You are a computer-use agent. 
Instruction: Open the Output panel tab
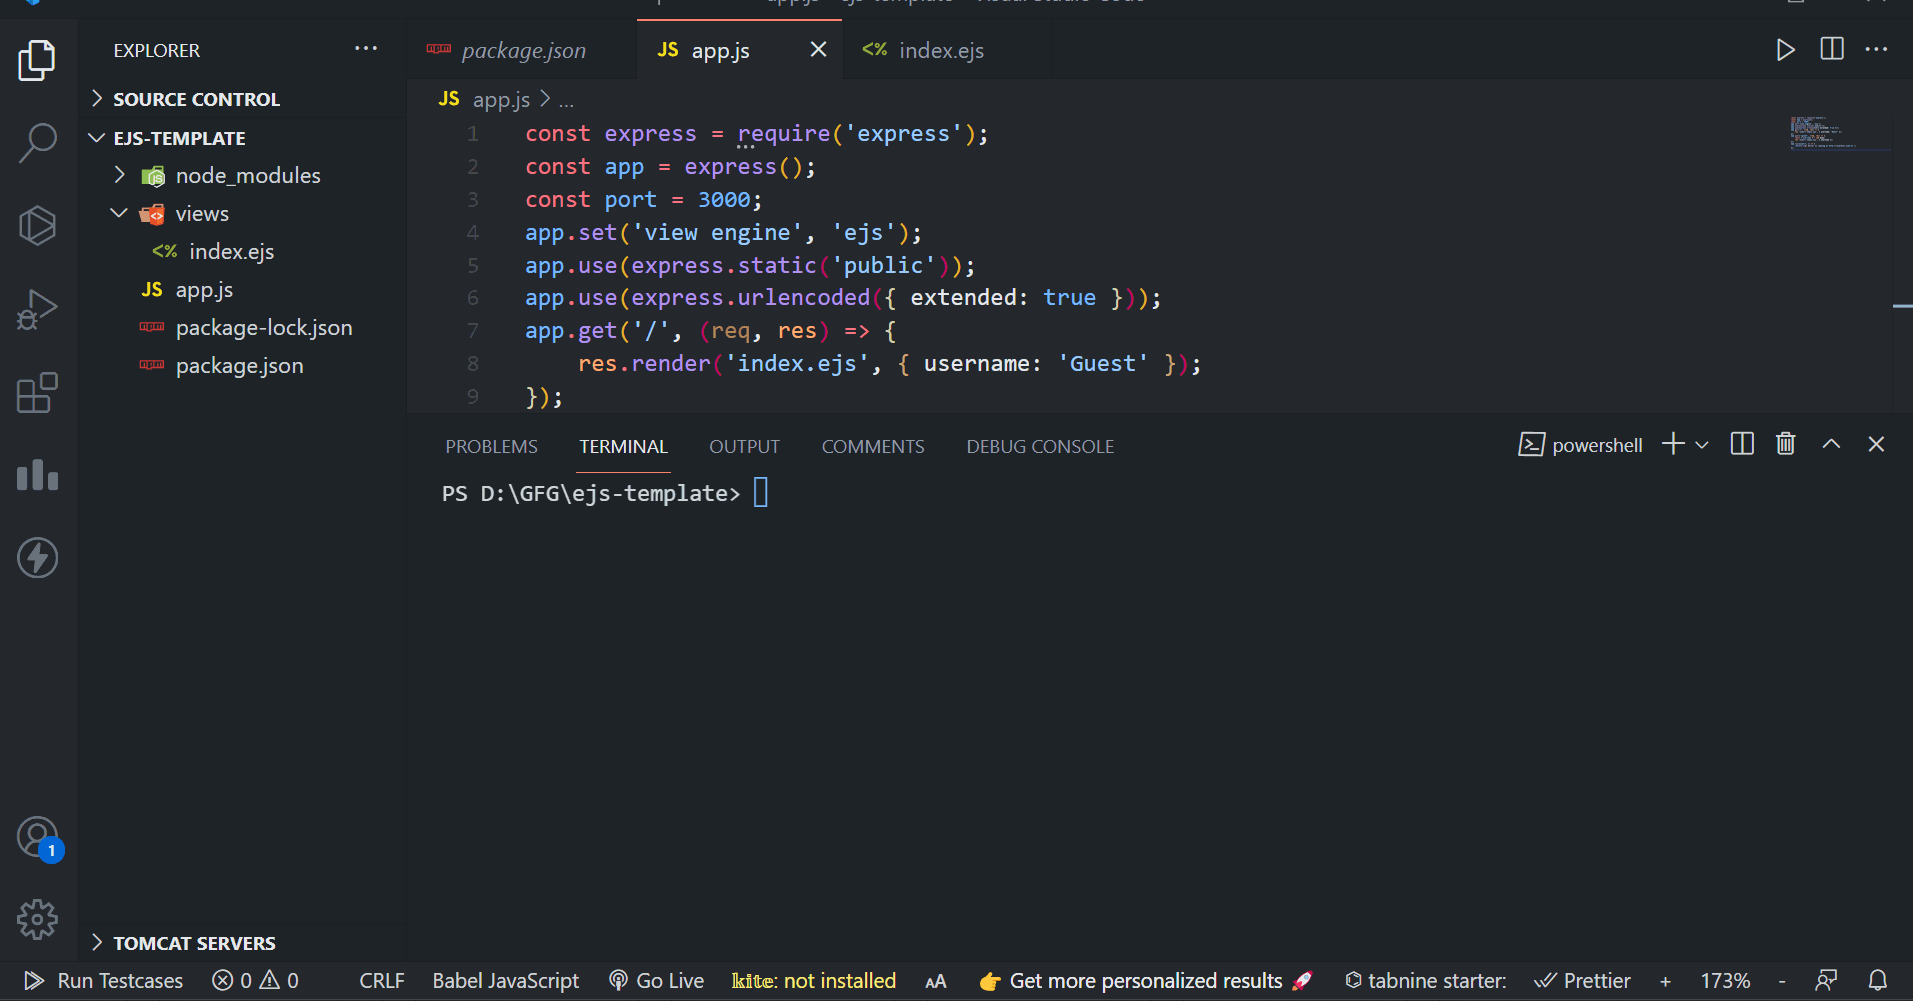(744, 447)
